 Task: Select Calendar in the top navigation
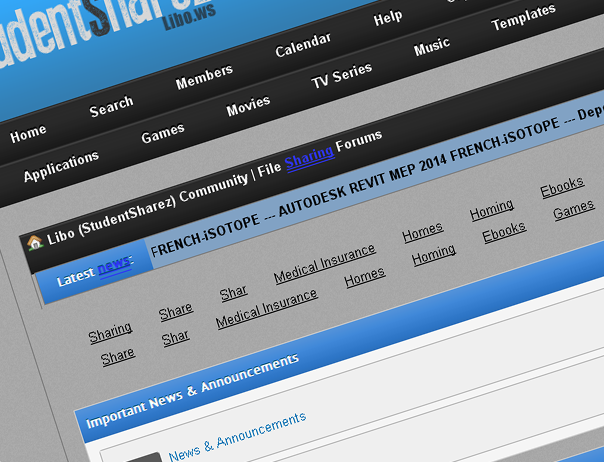303,45
